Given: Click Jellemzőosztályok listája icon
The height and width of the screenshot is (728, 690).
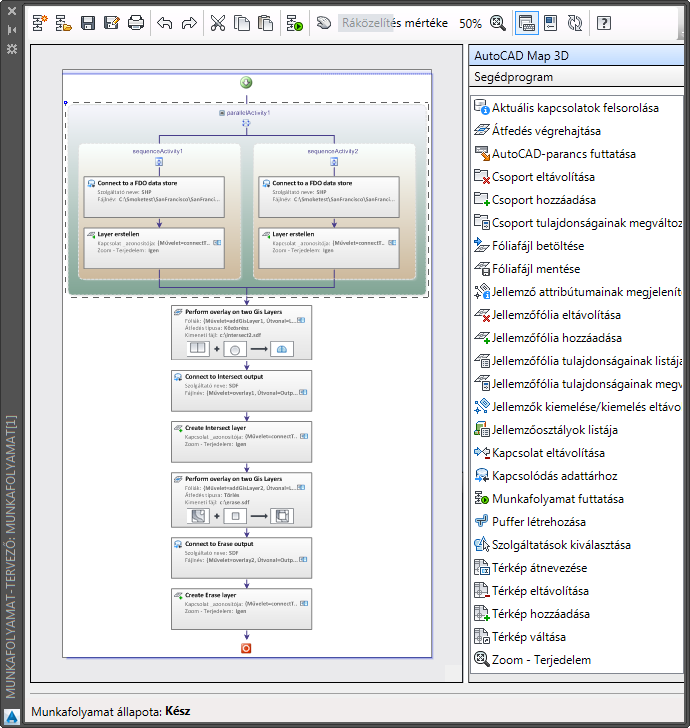Looking at the screenshot, I should pyautogui.click(x=482, y=429).
